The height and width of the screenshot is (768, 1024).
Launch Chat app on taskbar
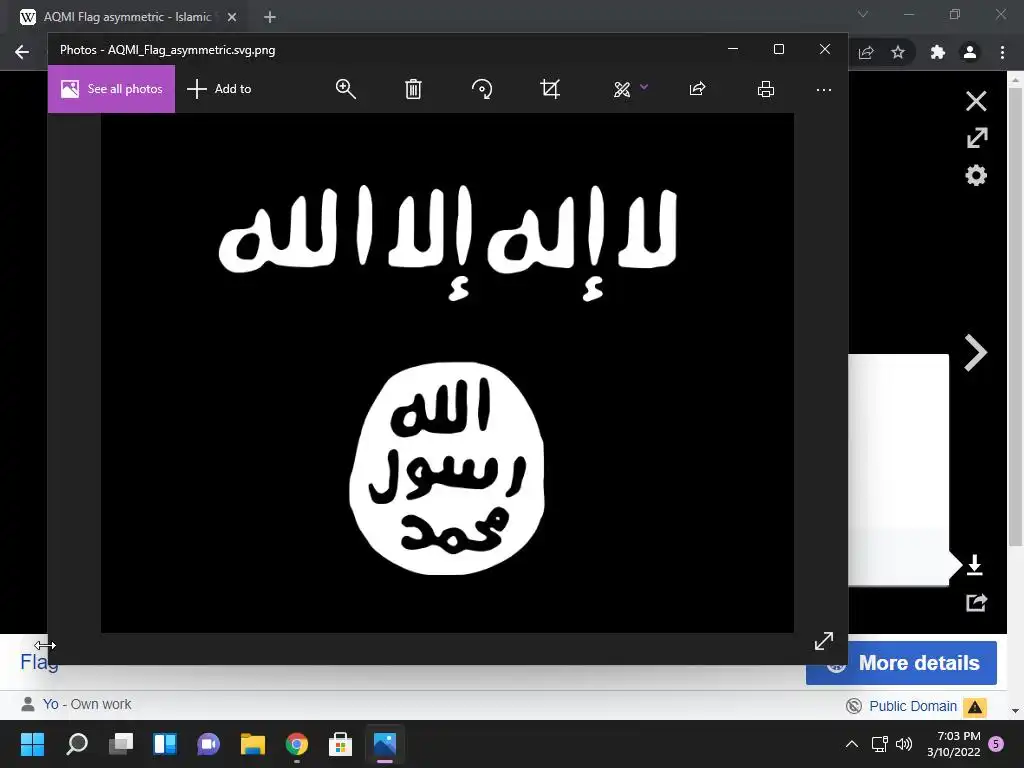click(208, 744)
